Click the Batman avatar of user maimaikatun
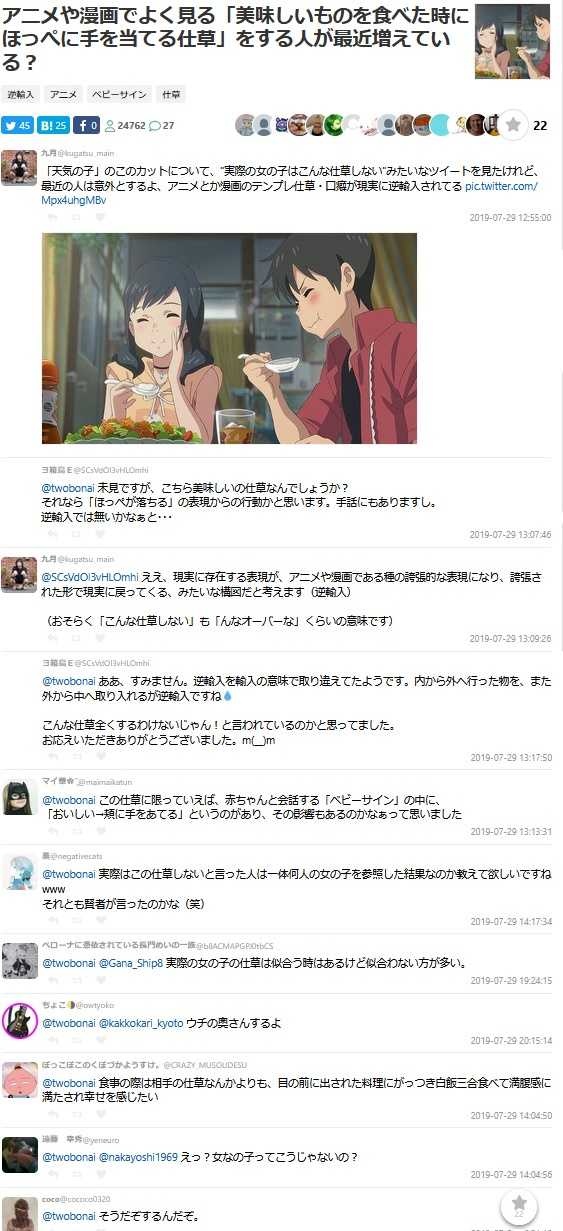Screen dimensions: 563x1231 pyautogui.click(x=20, y=796)
